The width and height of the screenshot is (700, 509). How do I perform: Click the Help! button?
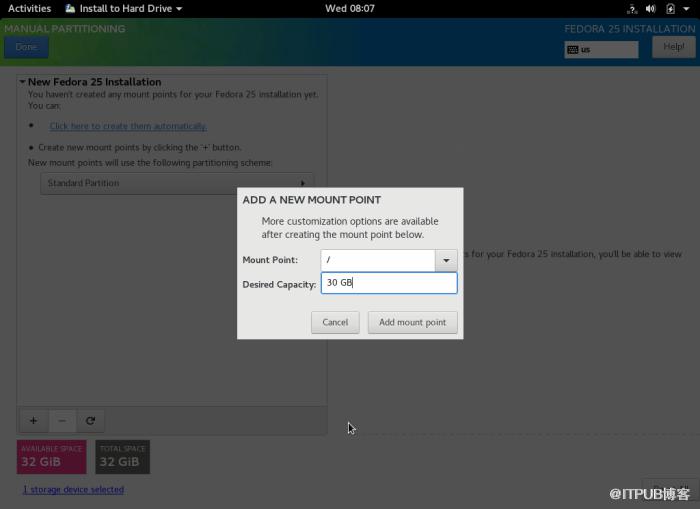[674, 47]
